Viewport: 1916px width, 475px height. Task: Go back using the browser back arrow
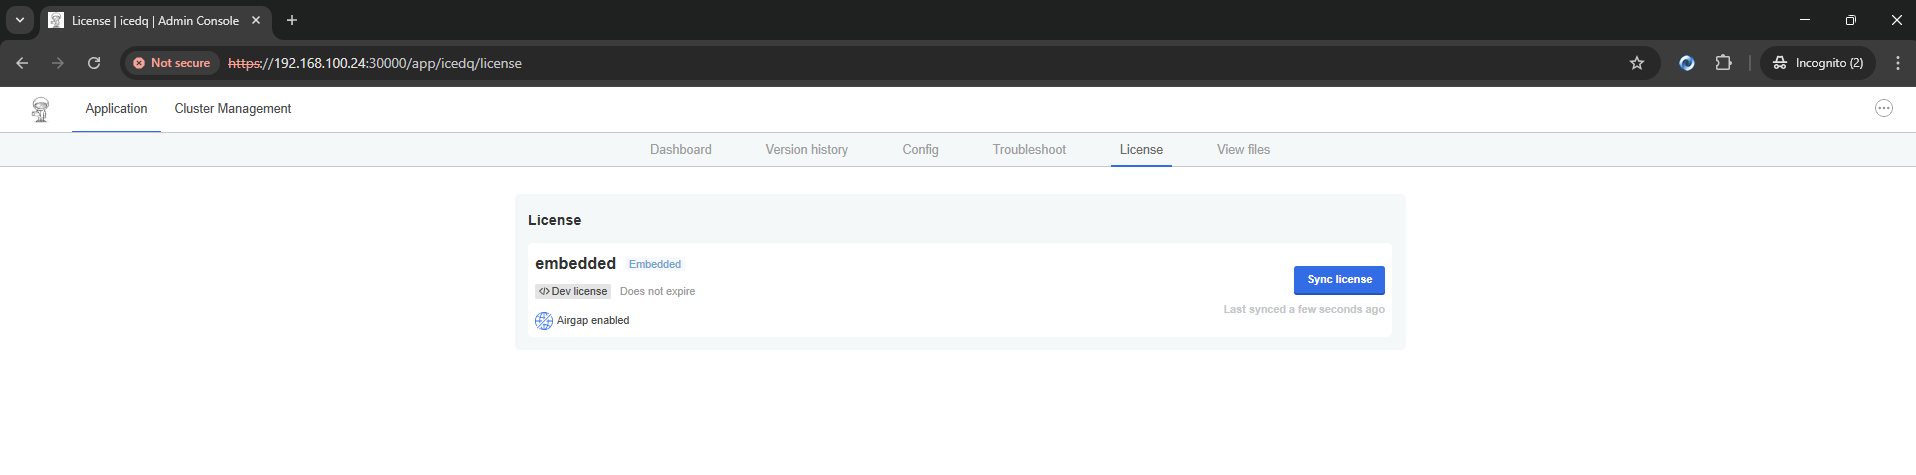(22, 63)
